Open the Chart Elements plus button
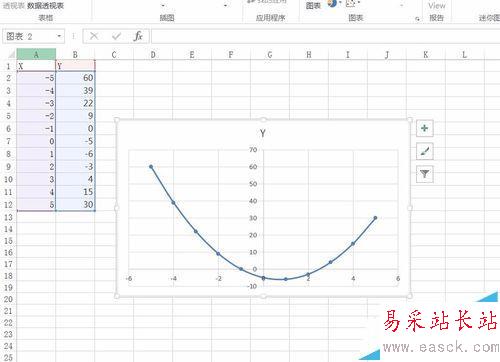Screen dimensions: 500x362 coord(425,128)
